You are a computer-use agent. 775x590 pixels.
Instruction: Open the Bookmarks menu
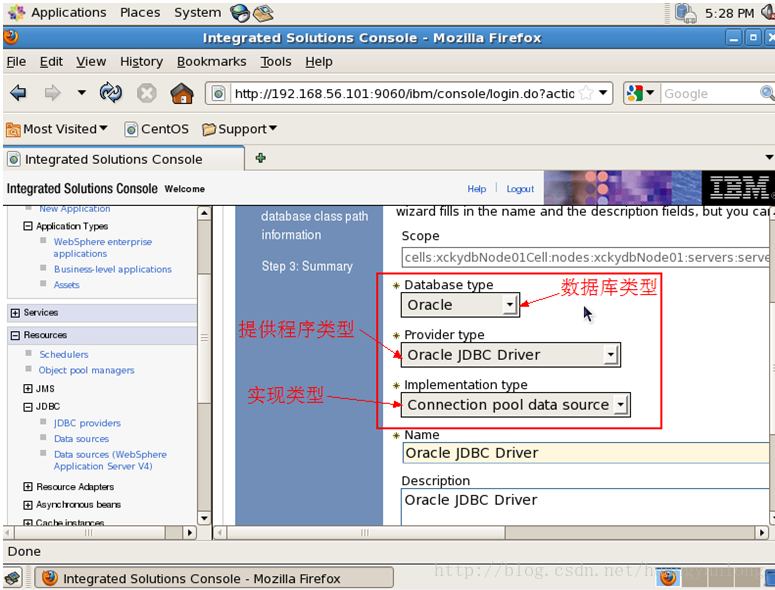click(212, 62)
